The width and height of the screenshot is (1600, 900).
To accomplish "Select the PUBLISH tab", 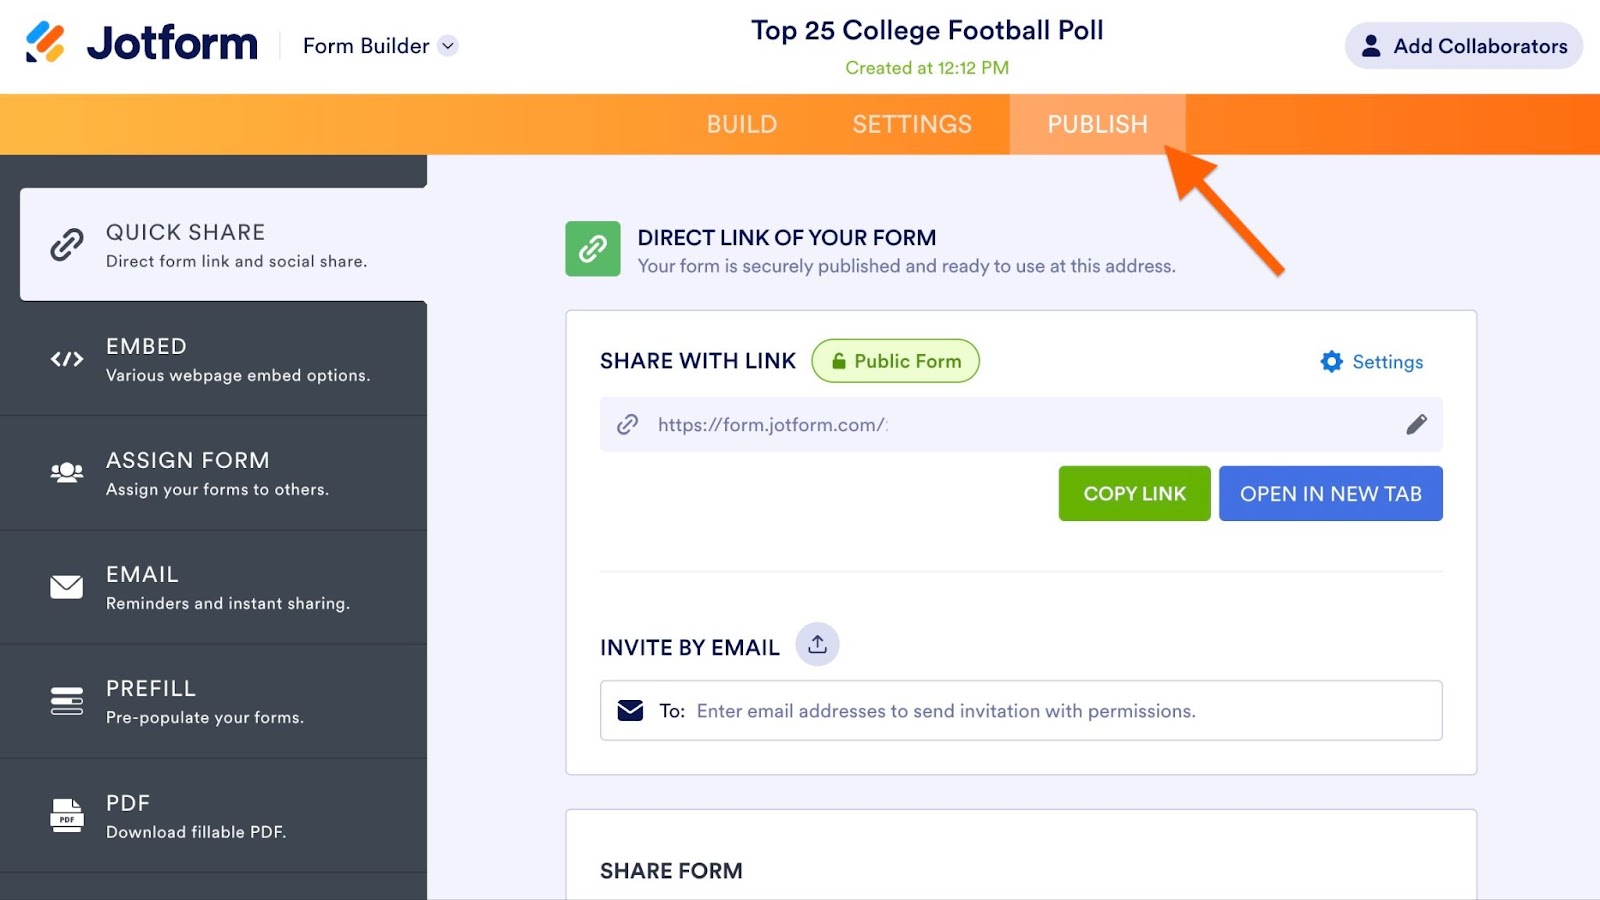I will coord(1097,124).
